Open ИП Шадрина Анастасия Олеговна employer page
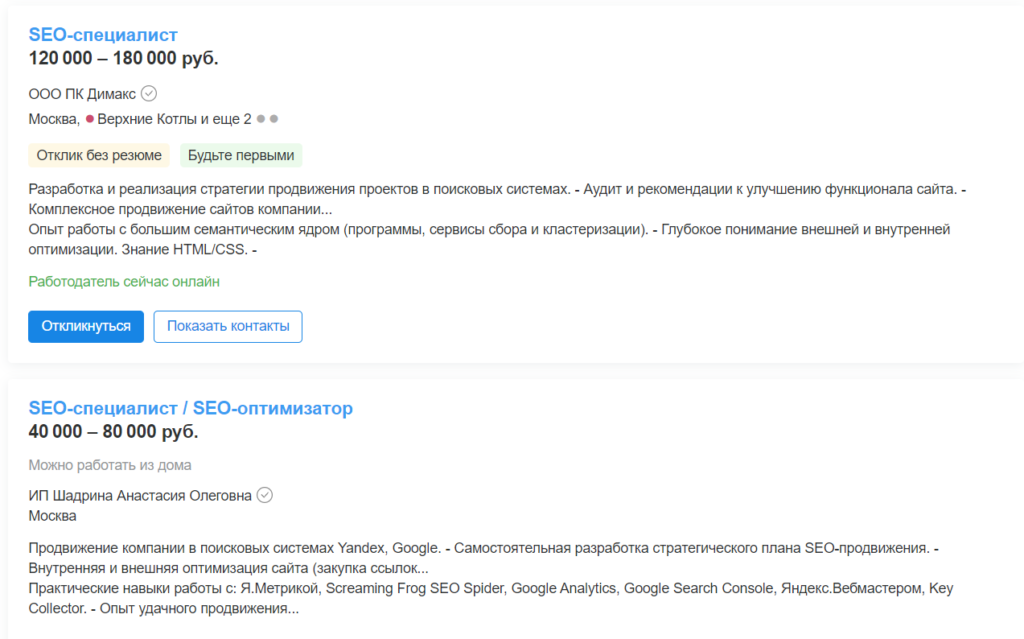Screen dimensions: 1024x639 (140, 495)
